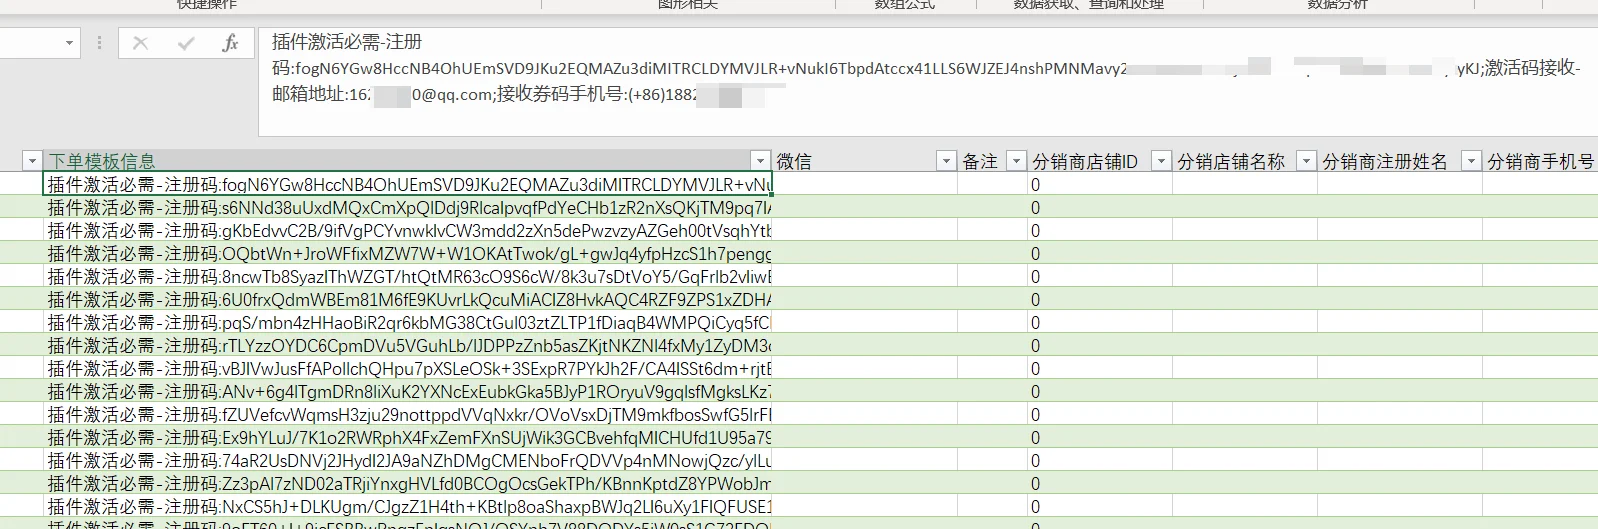Open the filter dropdown for 分销商注册姓名 column
Viewport: 1598px width, 529px height.
tap(1471, 161)
